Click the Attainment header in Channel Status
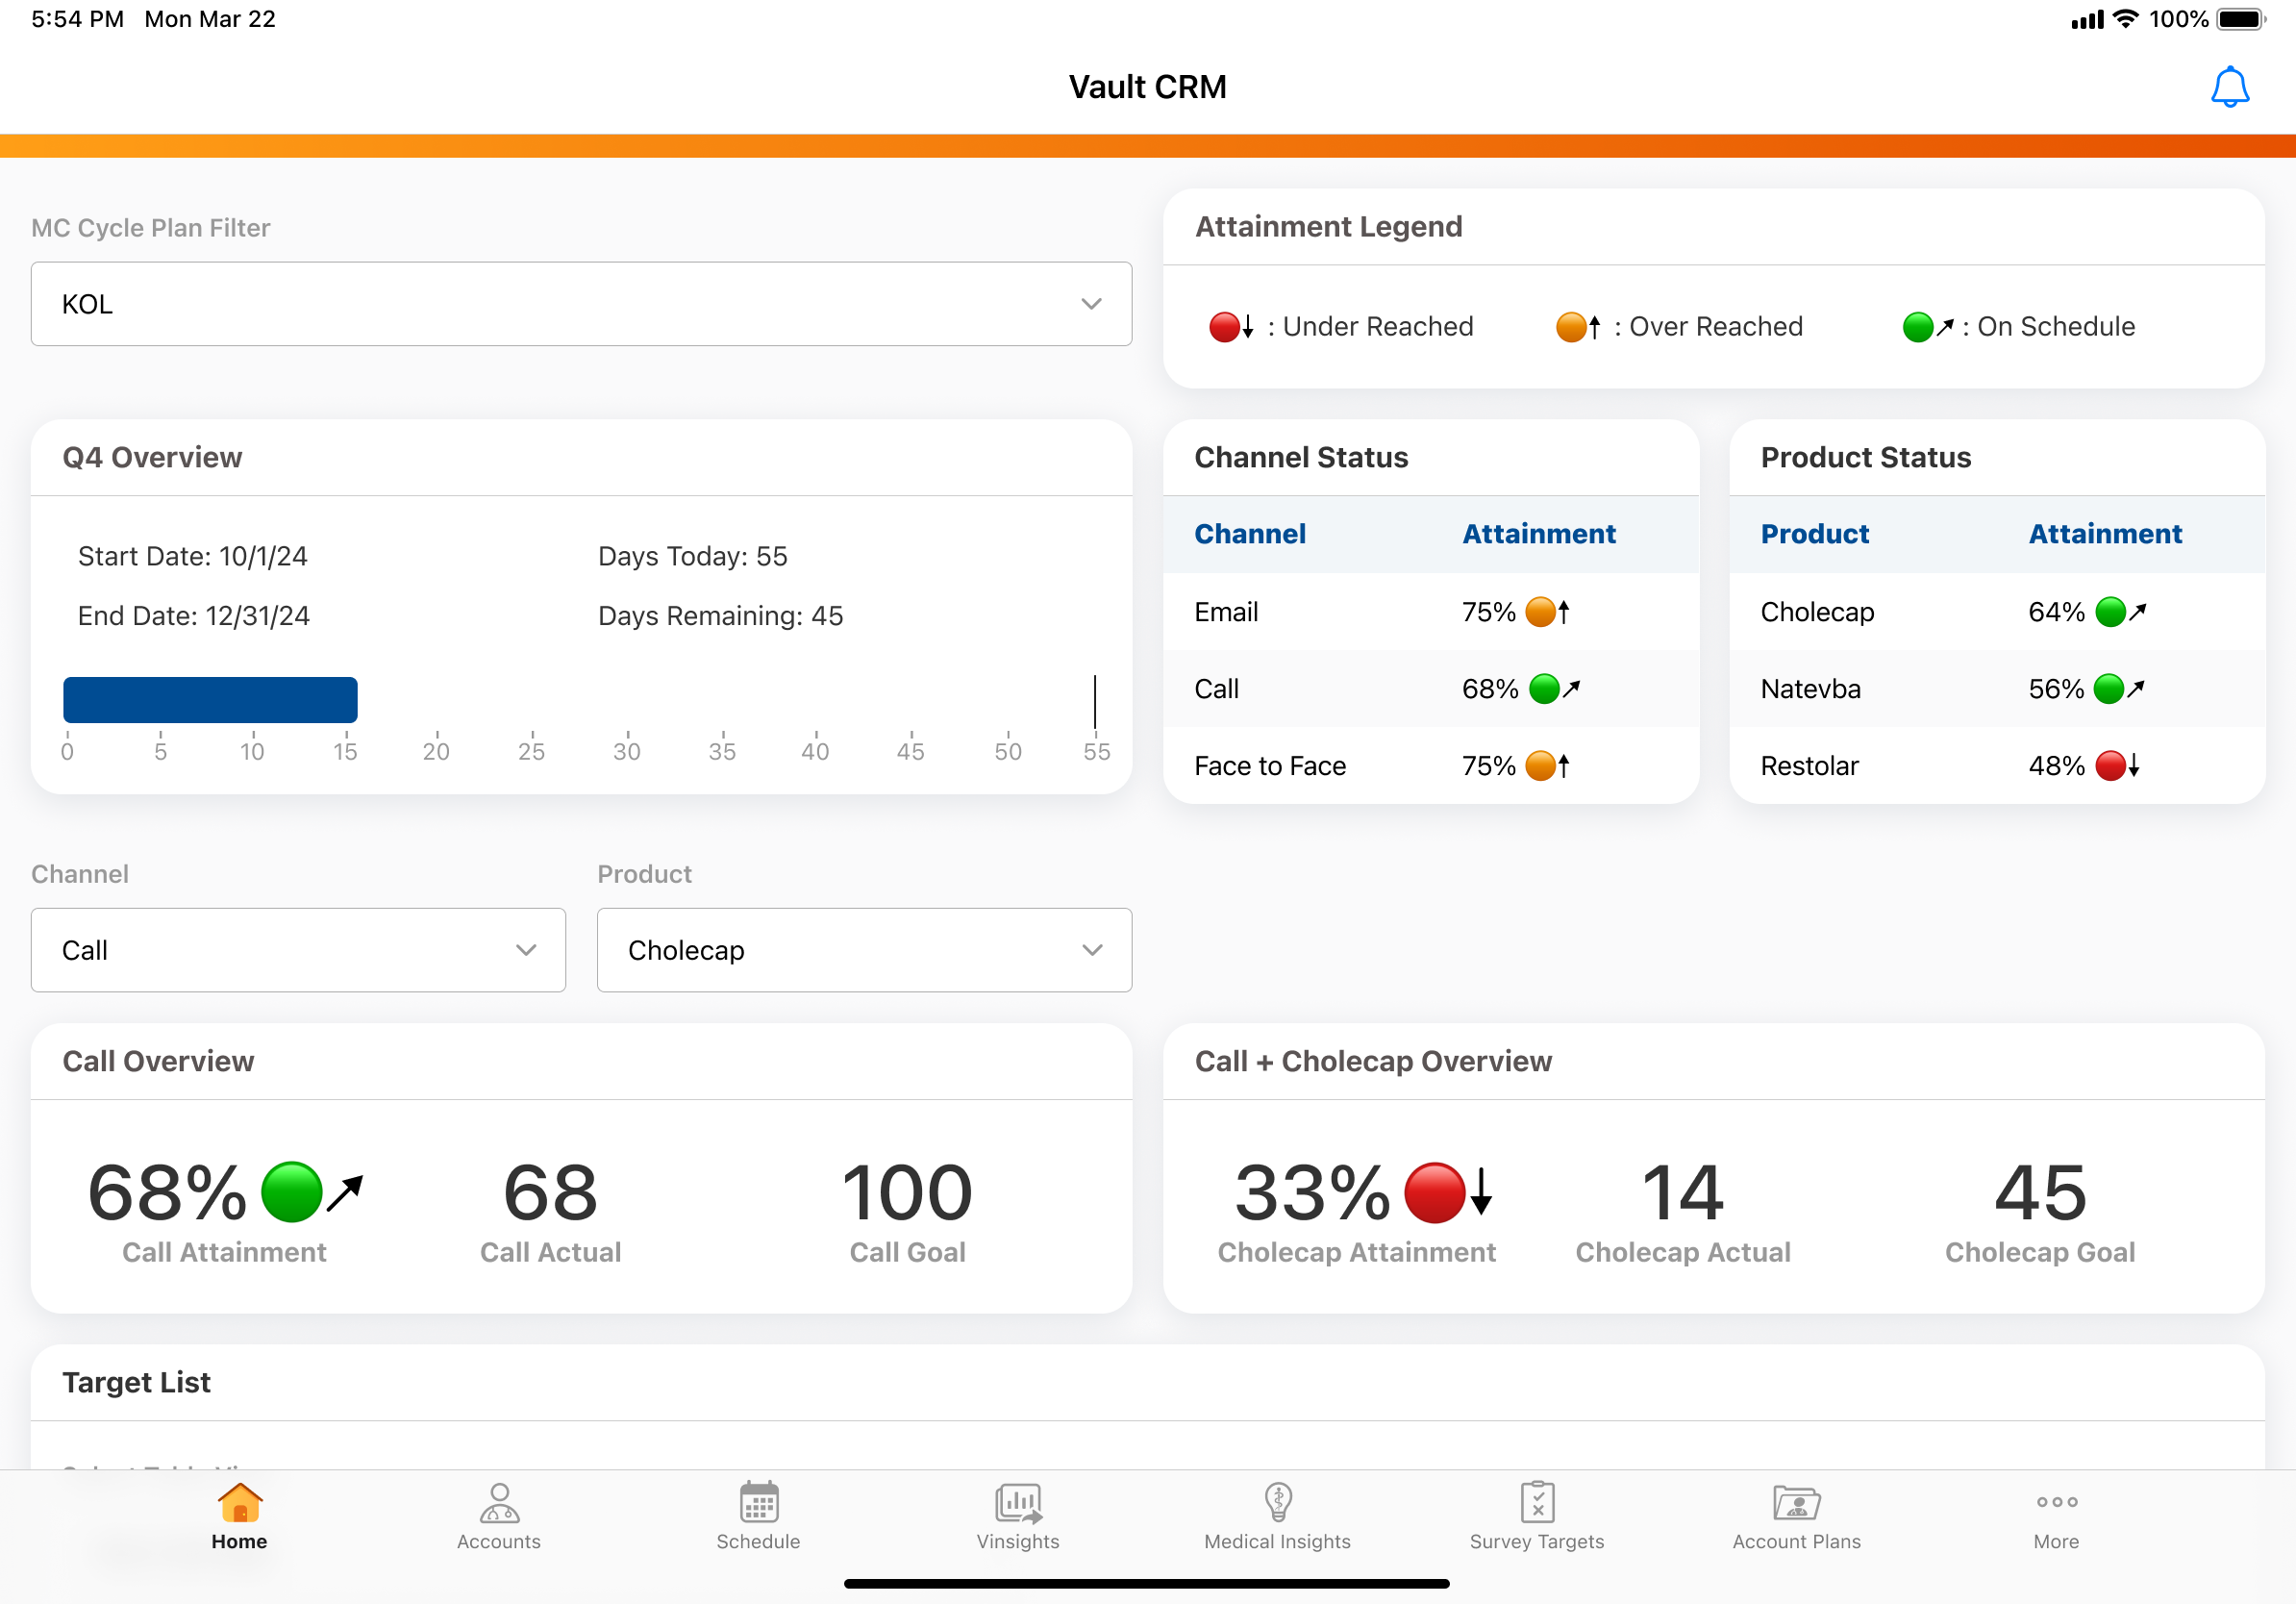Viewport: 2296px width, 1604px height. pyautogui.click(x=1538, y=534)
